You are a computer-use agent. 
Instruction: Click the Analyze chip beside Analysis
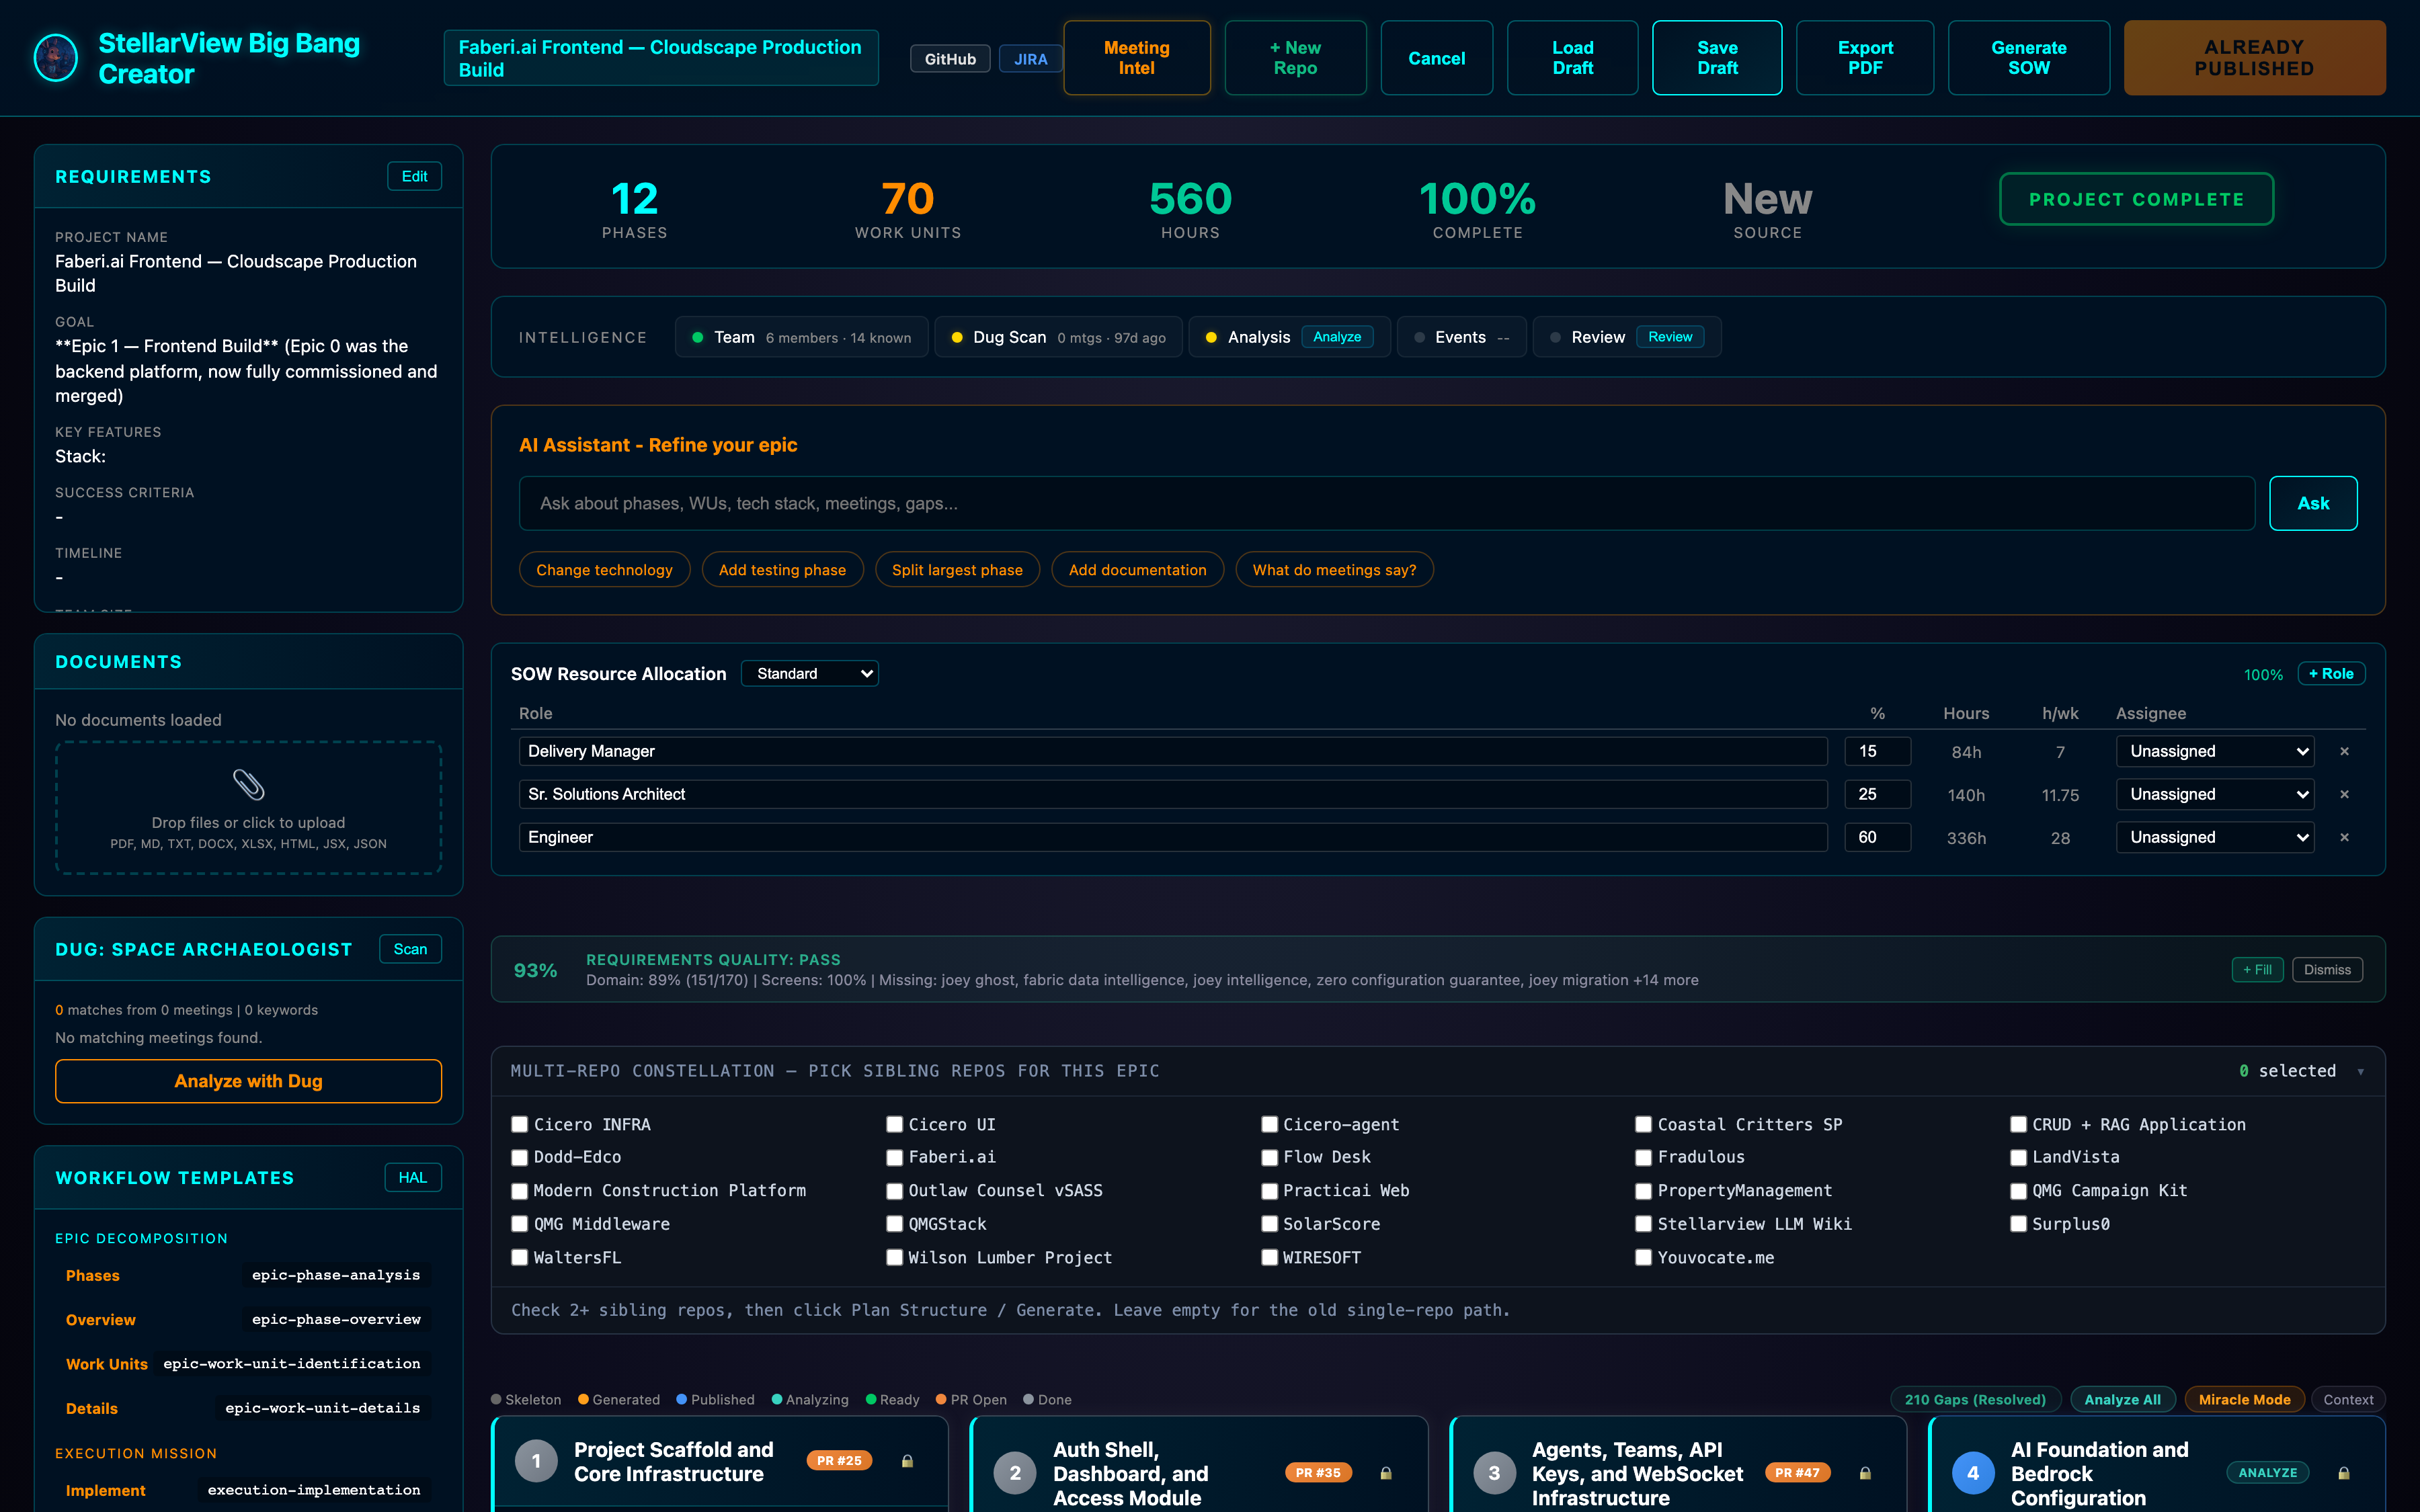(1337, 337)
